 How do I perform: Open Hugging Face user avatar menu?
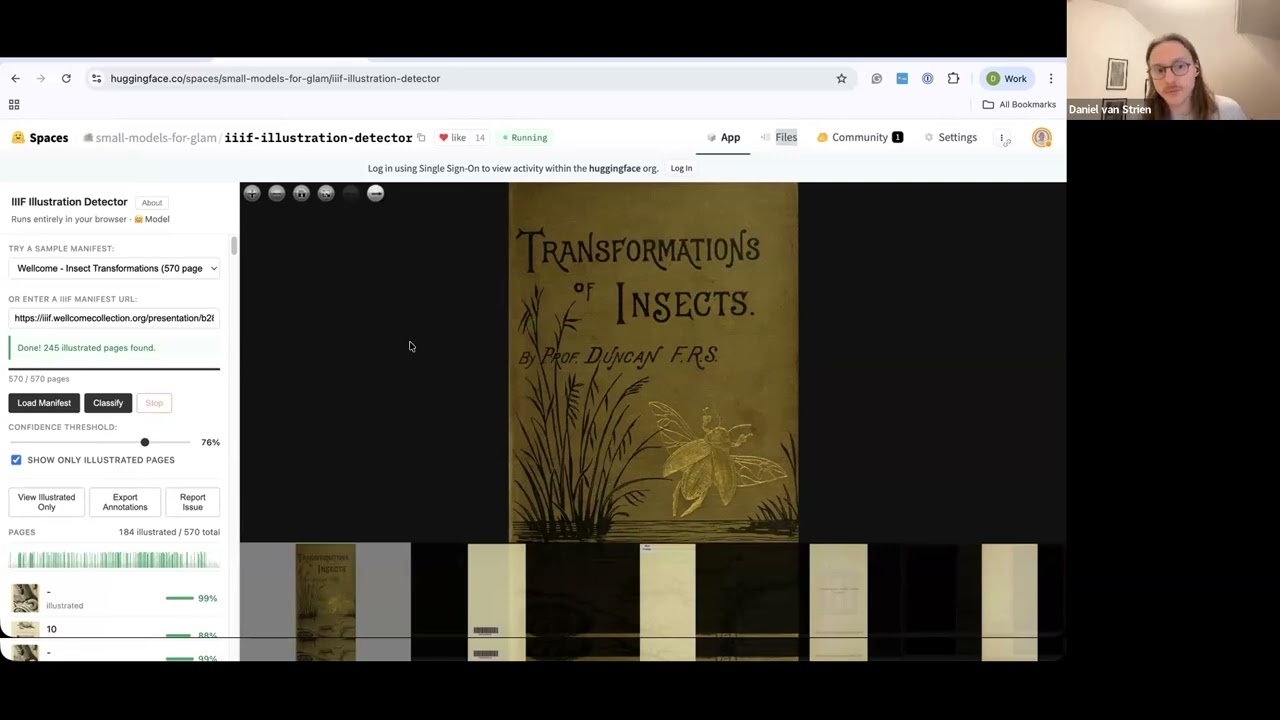pyautogui.click(x=1042, y=138)
